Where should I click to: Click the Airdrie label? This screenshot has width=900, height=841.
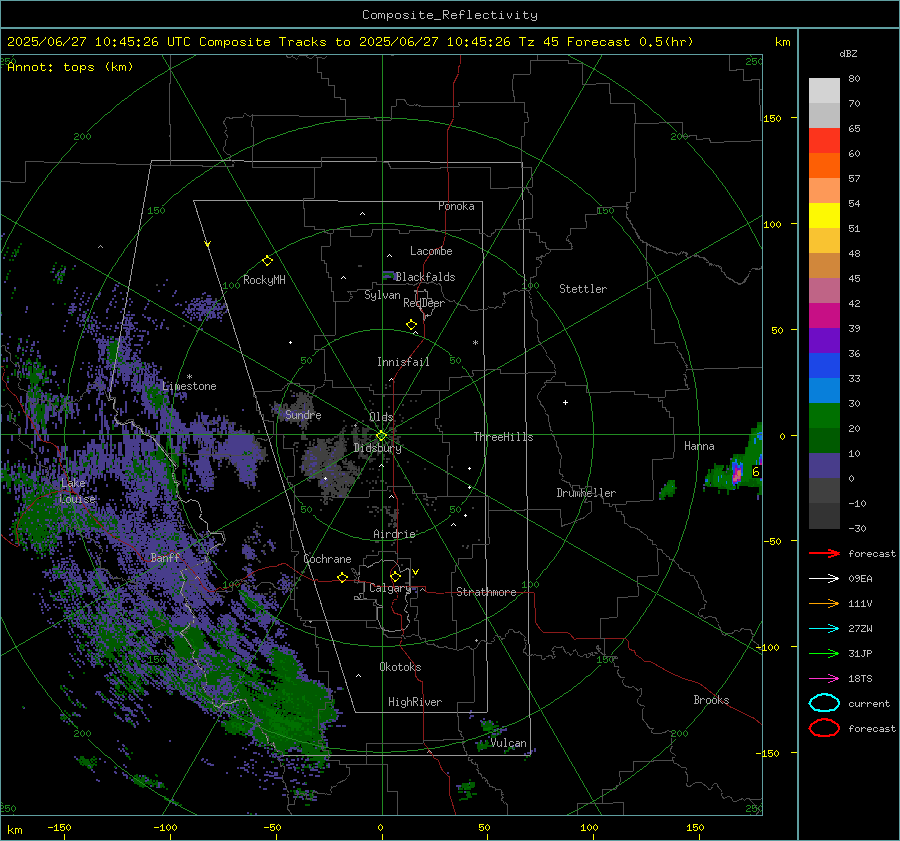pyautogui.click(x=394, y=534)
